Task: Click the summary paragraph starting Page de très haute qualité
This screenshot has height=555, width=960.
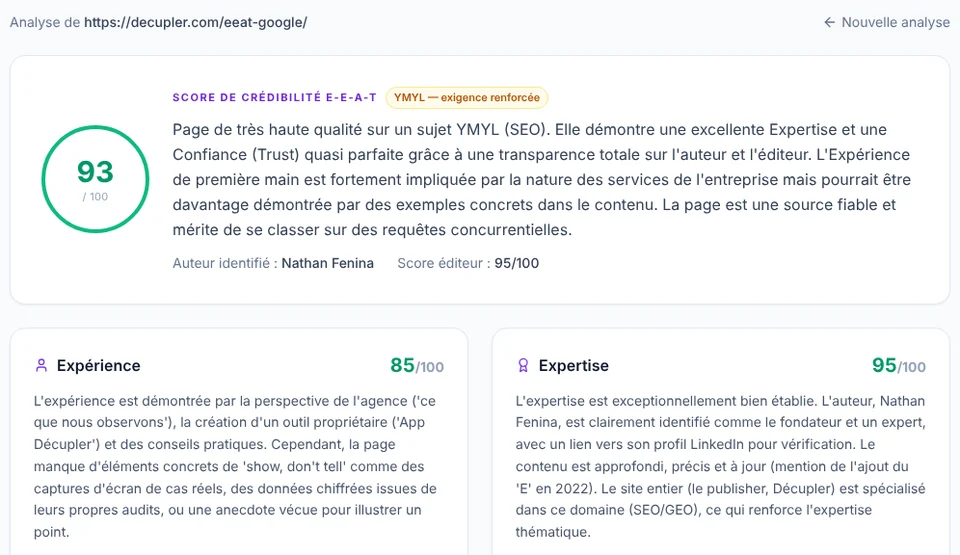Action: pyautogui.click(x=541, y=179)
